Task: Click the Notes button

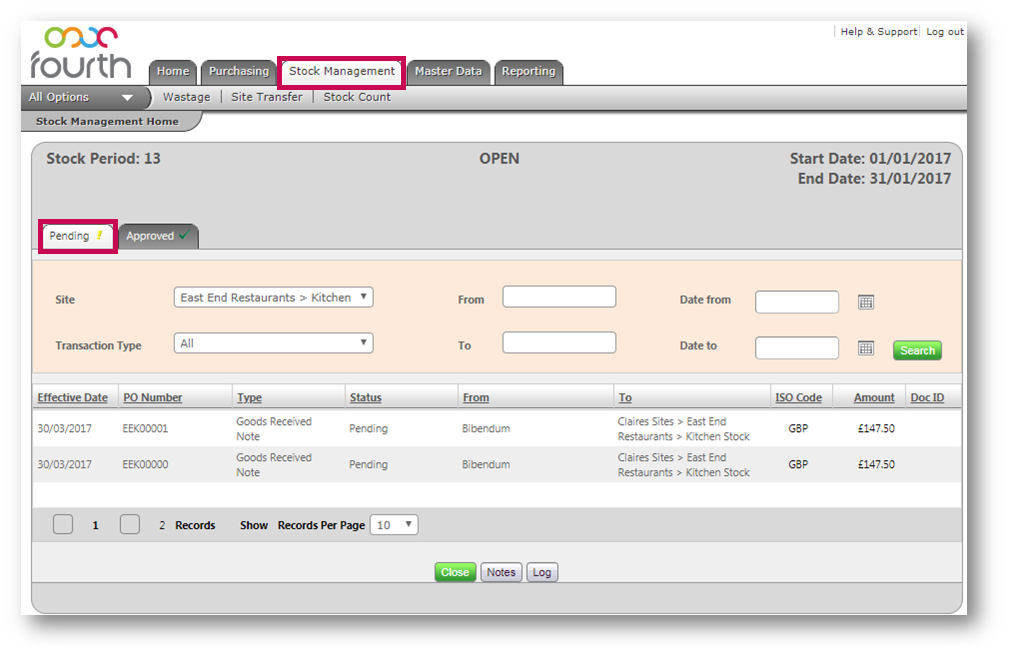Action: 501,573
